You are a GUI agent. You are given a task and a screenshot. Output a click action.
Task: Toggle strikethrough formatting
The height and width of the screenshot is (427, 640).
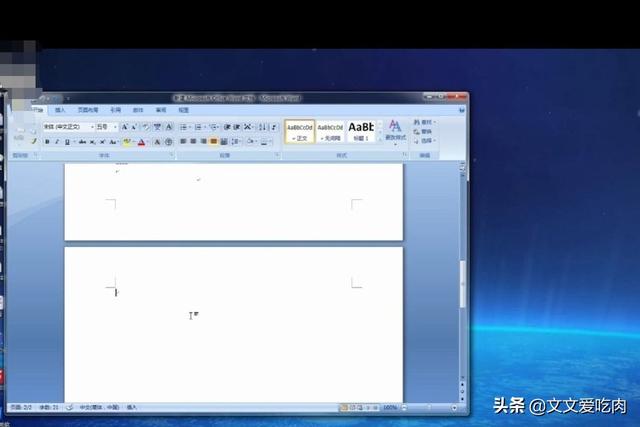(x=82, y=142)
